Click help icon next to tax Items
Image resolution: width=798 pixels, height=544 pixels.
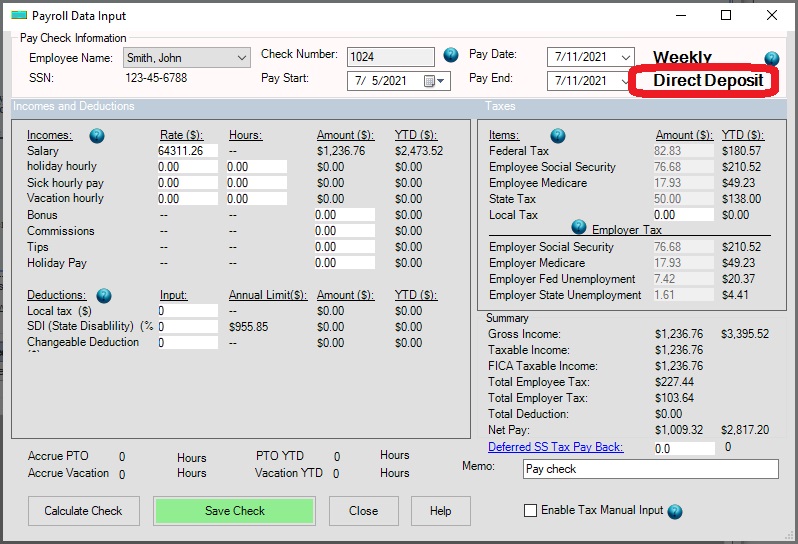click(558, 136)
